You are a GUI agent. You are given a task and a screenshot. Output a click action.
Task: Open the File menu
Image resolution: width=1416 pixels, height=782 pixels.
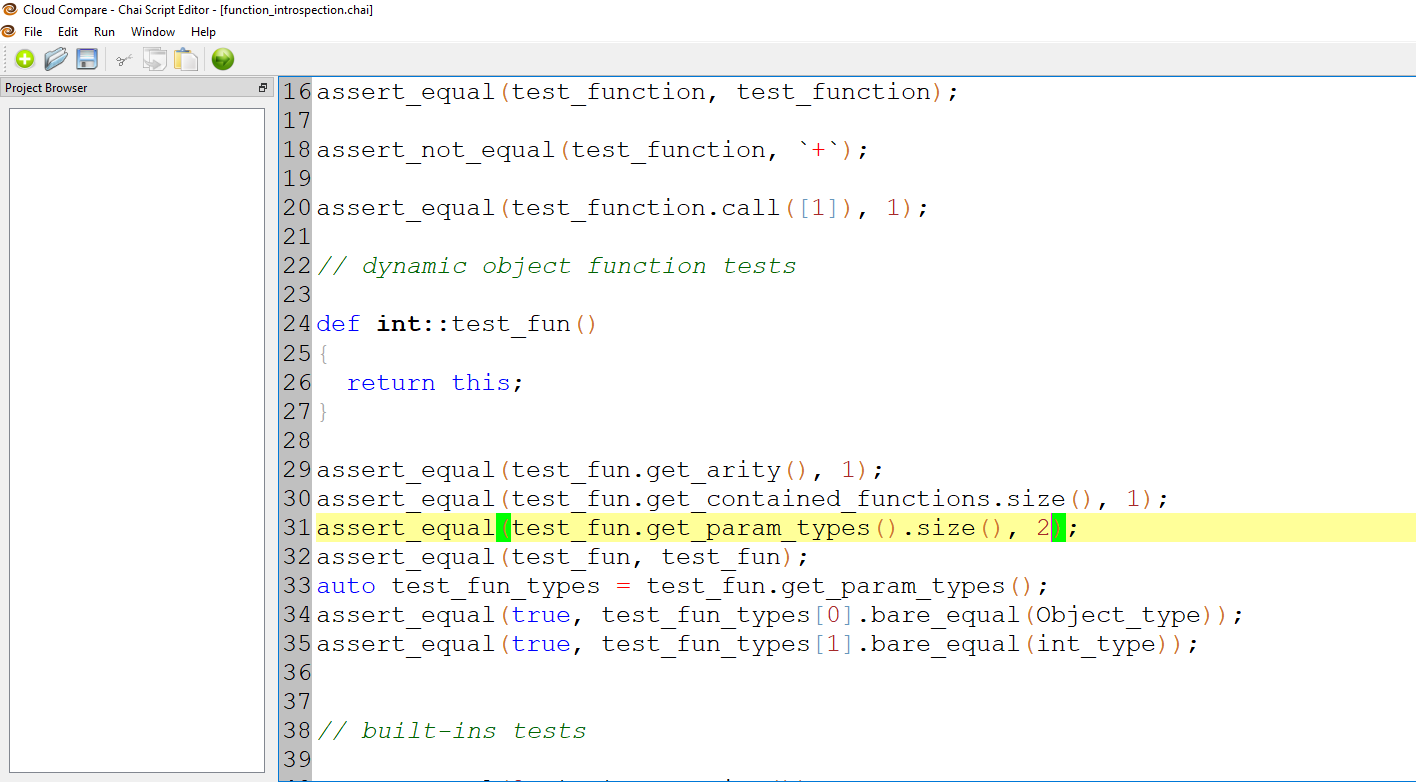[33, 32]
